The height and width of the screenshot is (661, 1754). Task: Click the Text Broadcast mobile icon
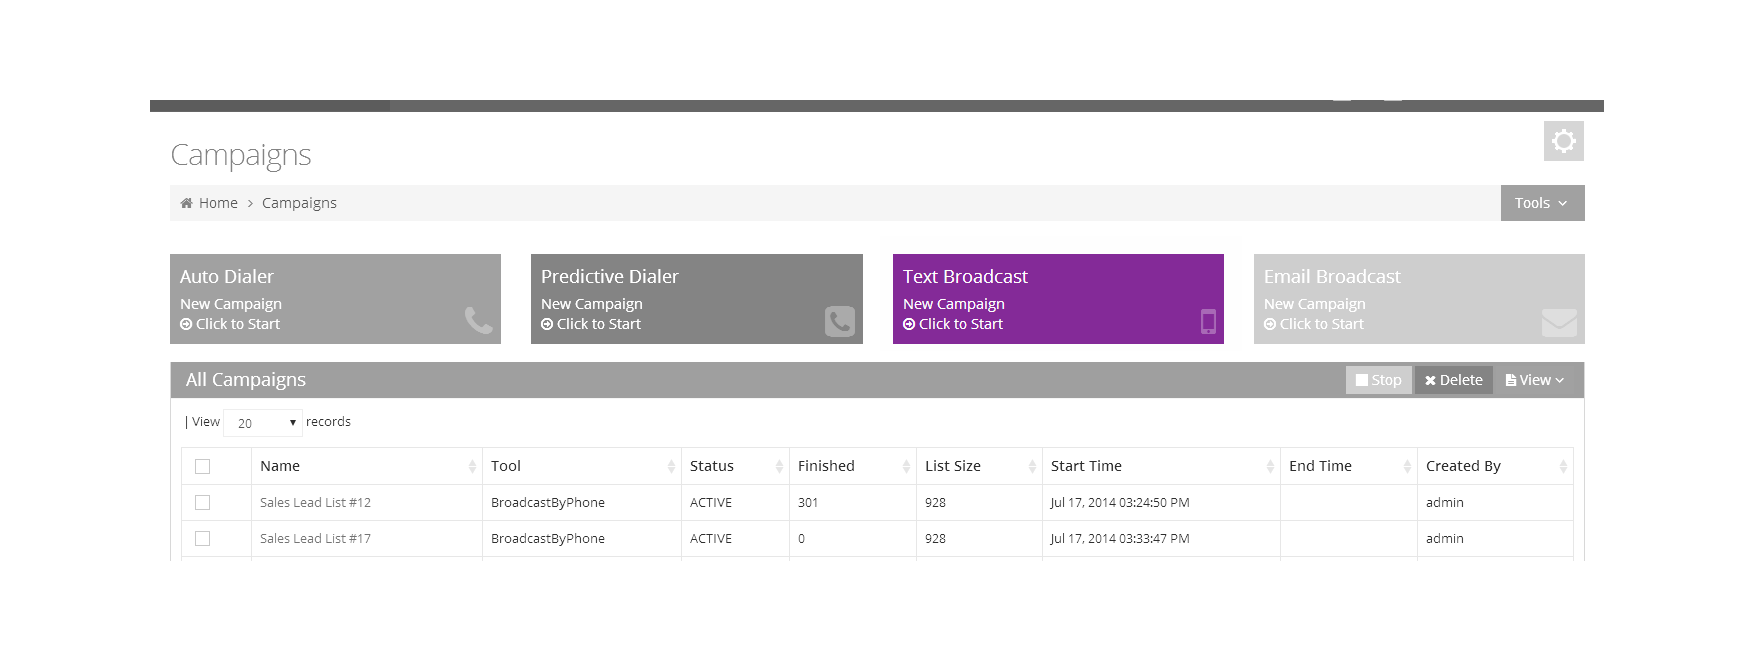[x=1208, y=321]
